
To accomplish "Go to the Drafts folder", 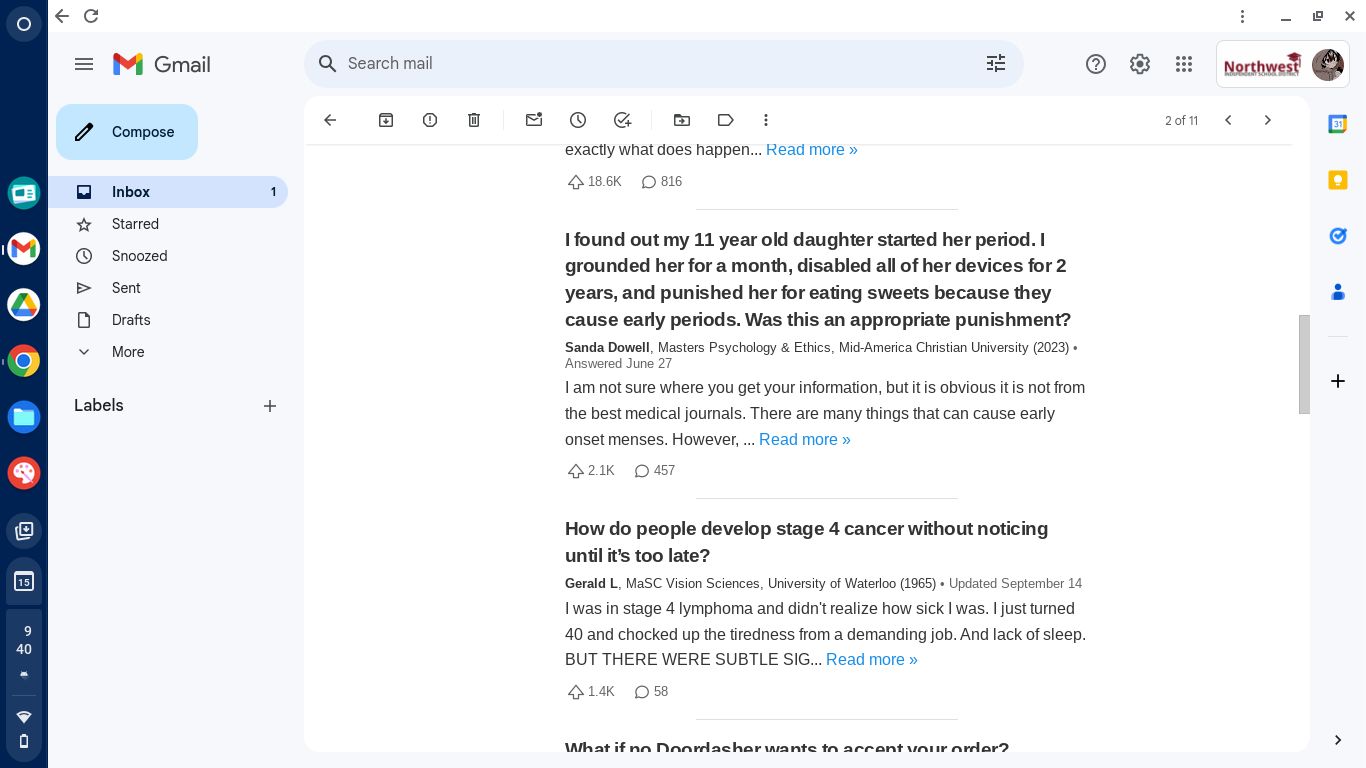I will pos(131,320).
